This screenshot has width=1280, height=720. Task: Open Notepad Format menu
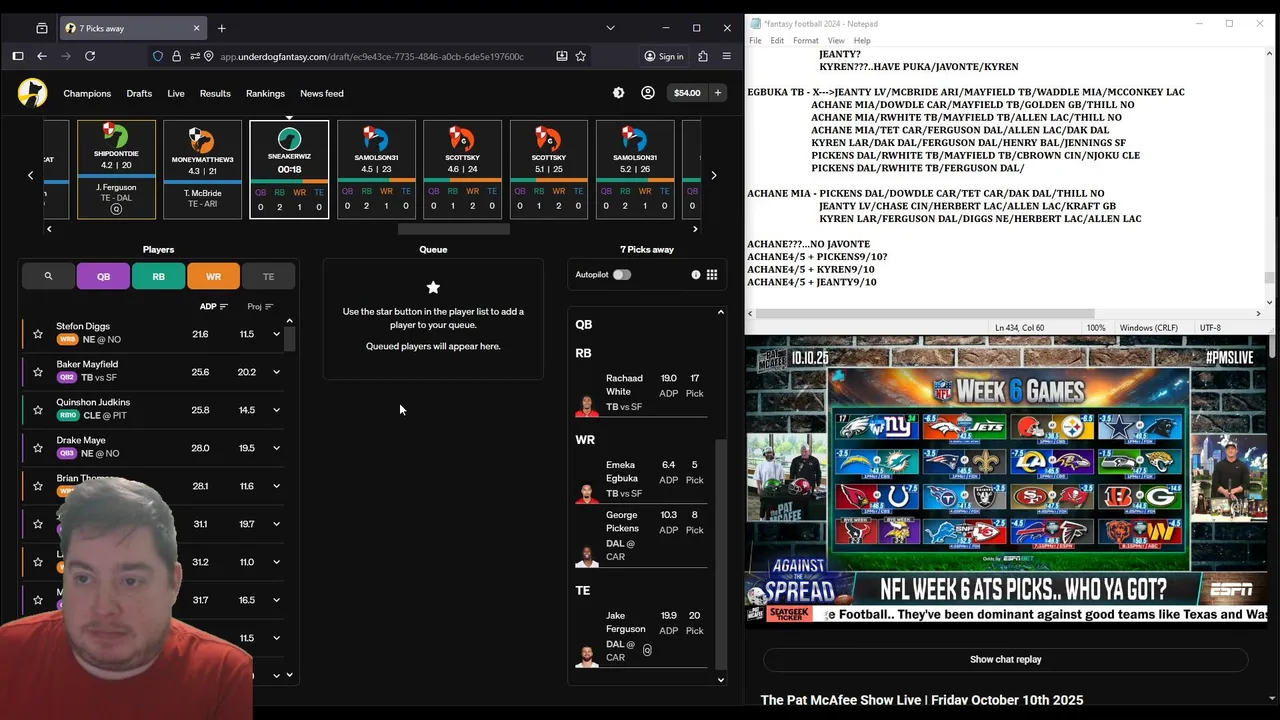pyautogui.click(x=806, y=40)
